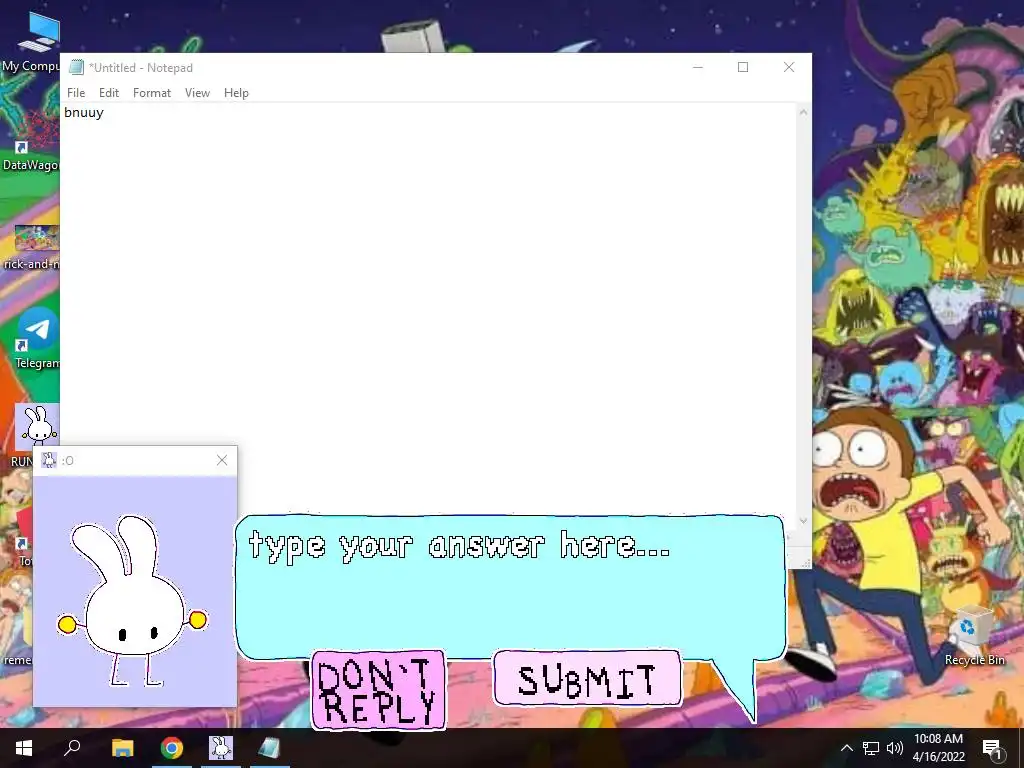
Task: Open the View menu in Notepad
Action: pos(197,93)
